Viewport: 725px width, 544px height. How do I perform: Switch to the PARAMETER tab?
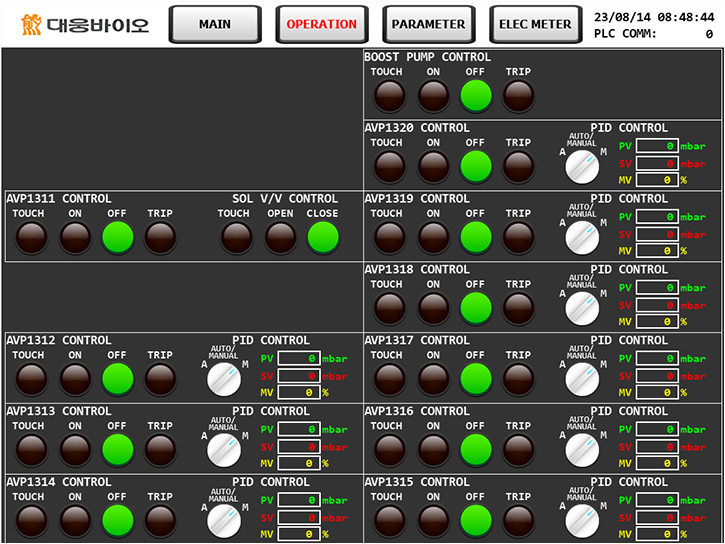tap(429, 24)
